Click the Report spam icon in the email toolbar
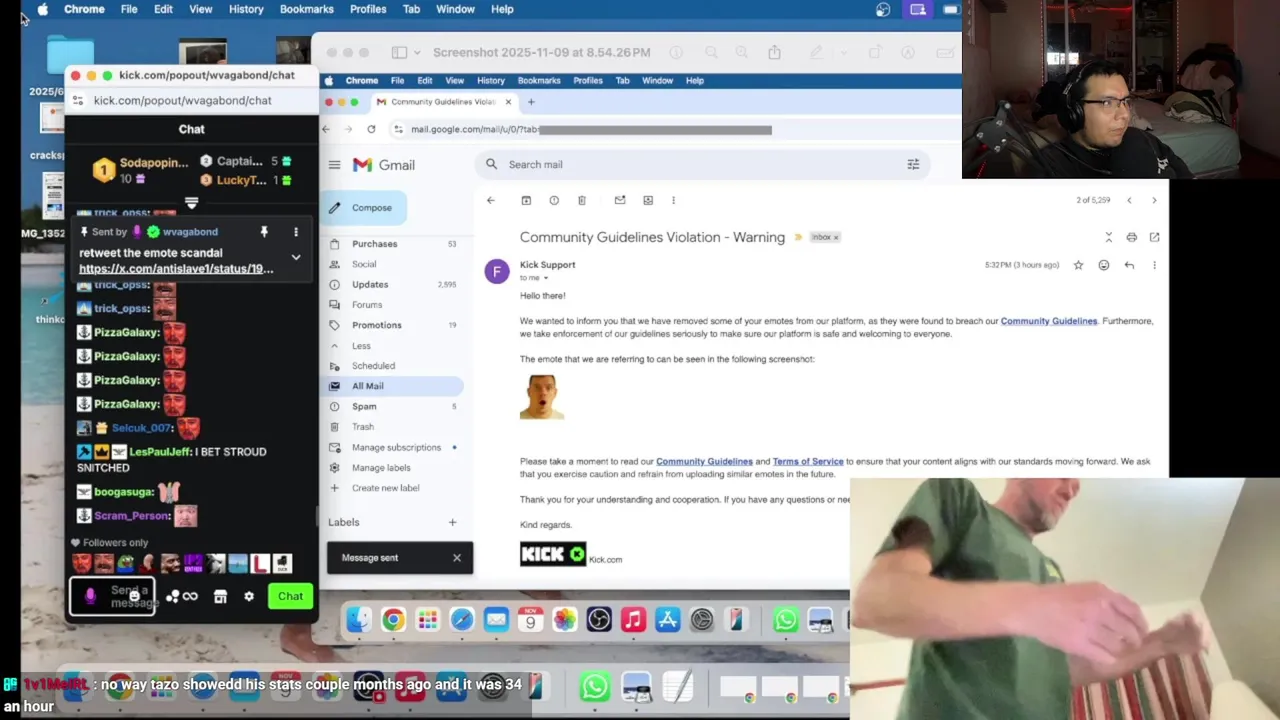 coord(554,200)
